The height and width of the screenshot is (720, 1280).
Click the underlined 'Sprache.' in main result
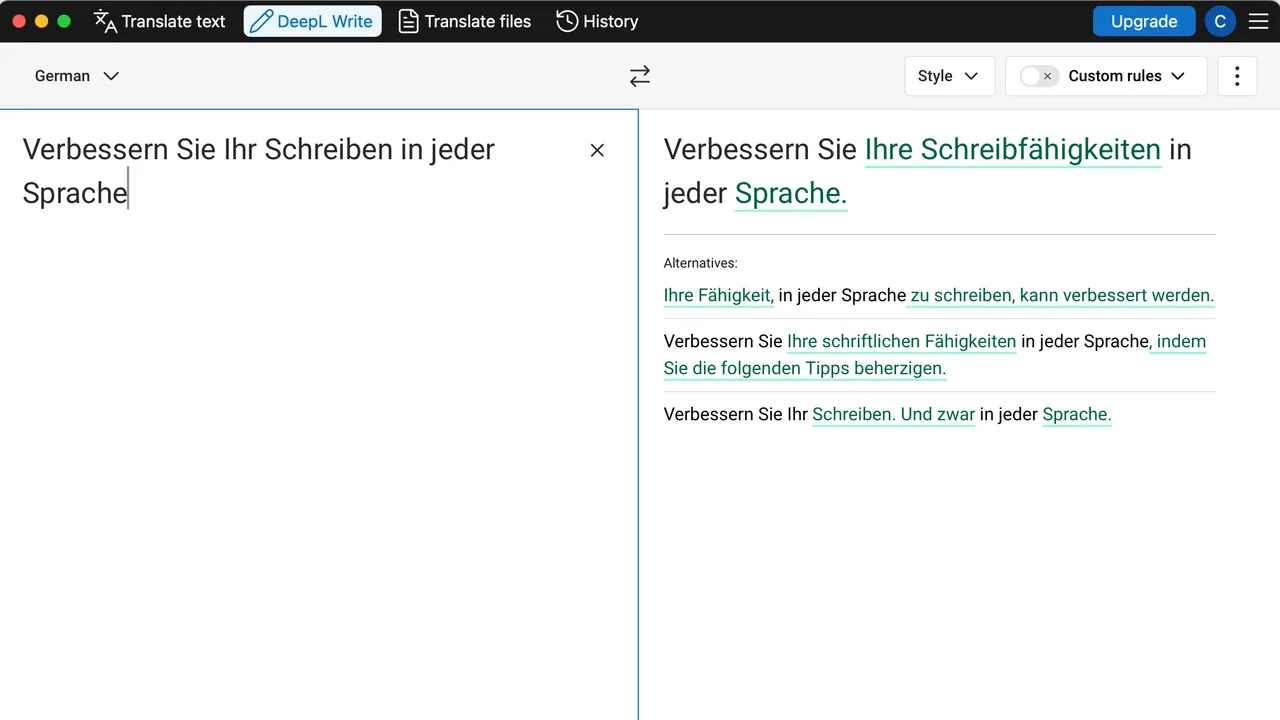(791, 193)
